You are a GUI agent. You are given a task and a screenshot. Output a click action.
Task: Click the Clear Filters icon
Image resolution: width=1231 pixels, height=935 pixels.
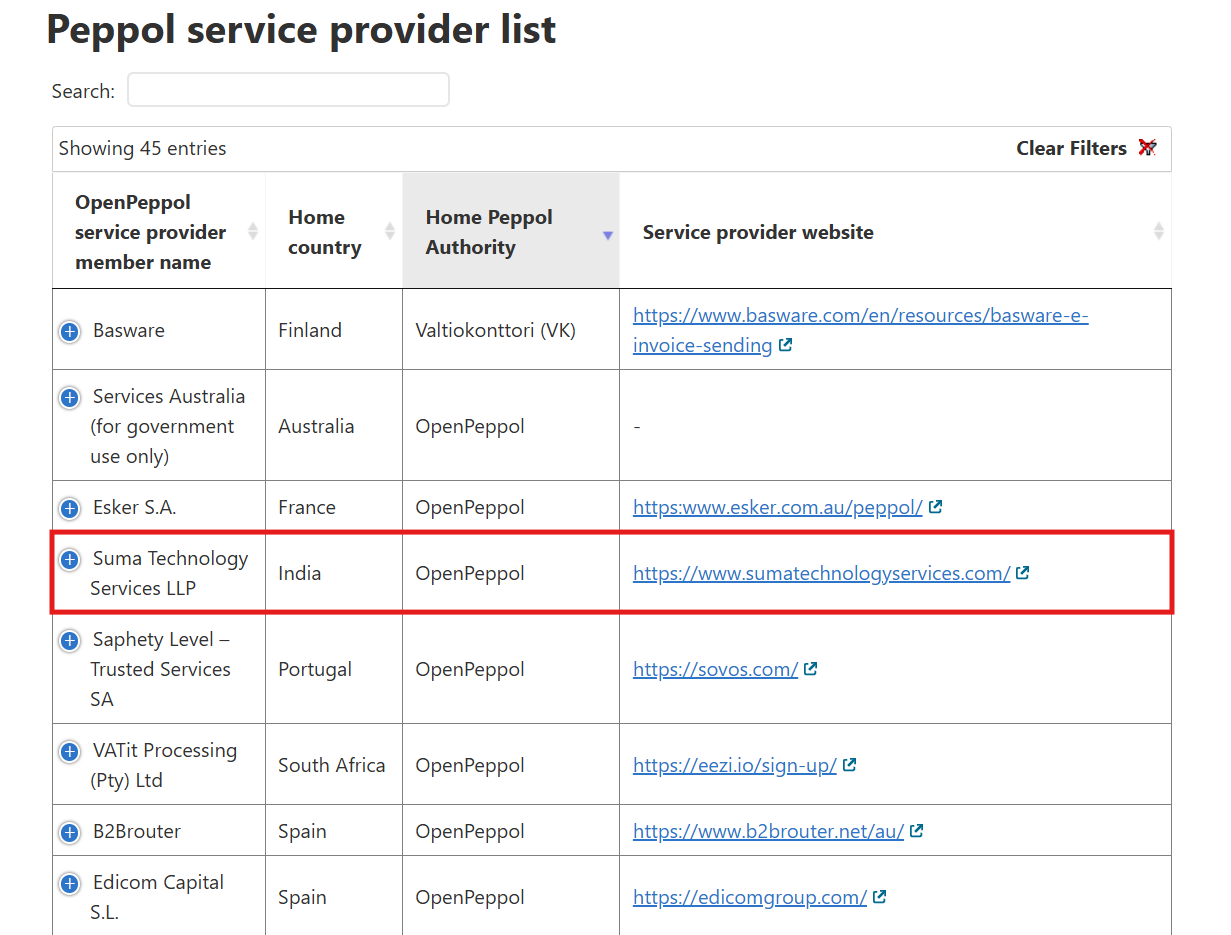point(1147,148)
